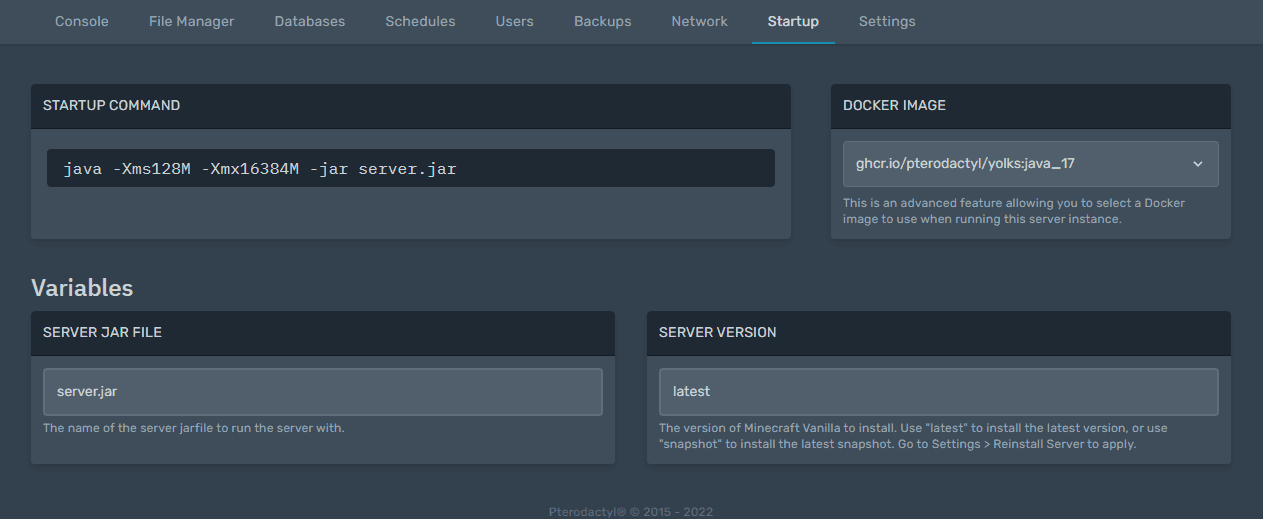This screenshot has height=519, width=1263.
Task: Click the chevron arrow in Docker image selector
Action: 1198,164
